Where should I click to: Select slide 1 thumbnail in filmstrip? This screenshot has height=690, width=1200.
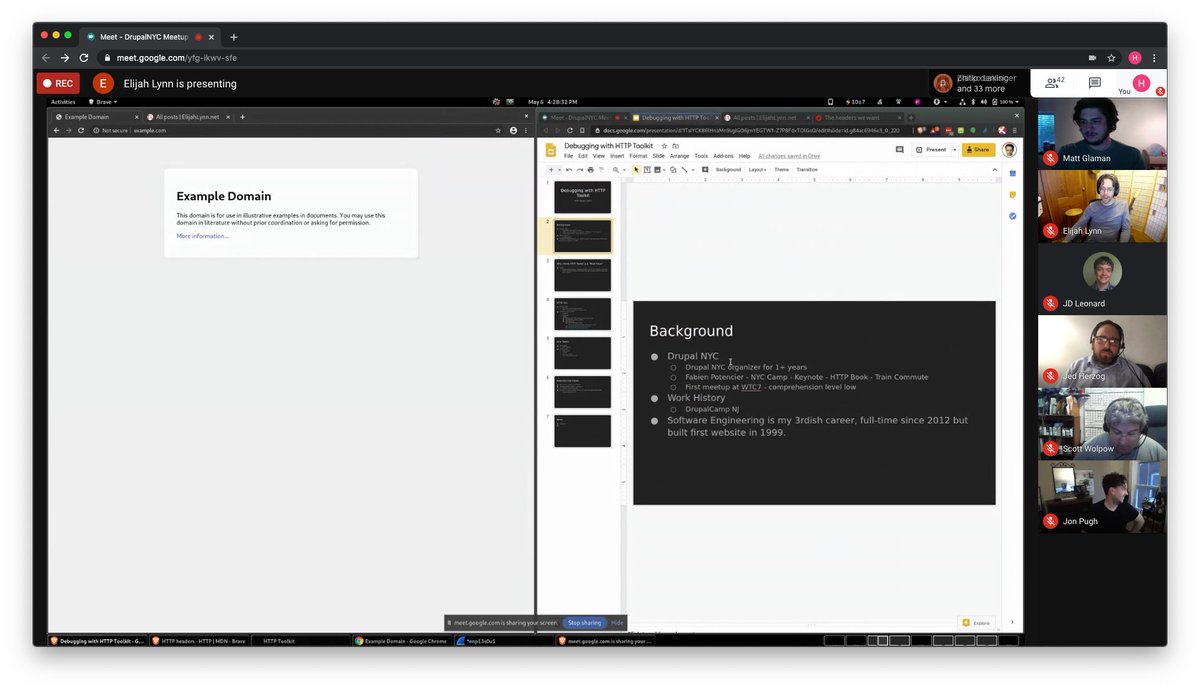[582, 196]
